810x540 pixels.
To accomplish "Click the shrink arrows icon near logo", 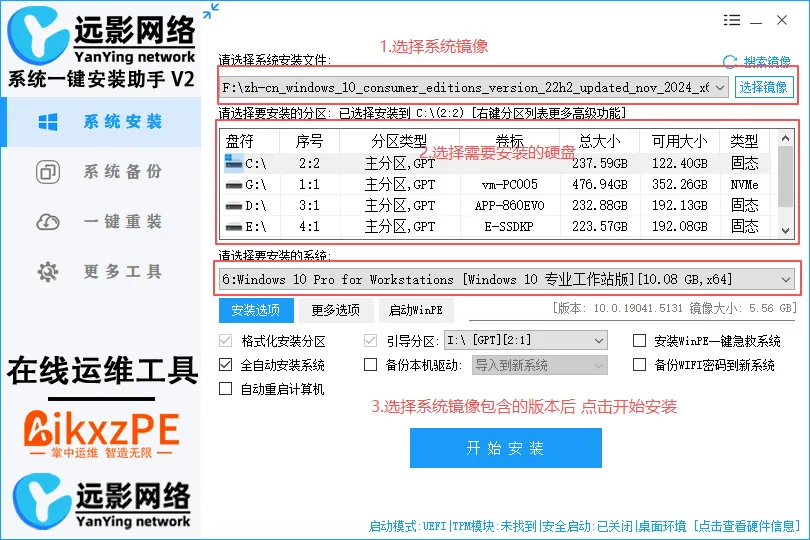I will (x=211, y=11).
